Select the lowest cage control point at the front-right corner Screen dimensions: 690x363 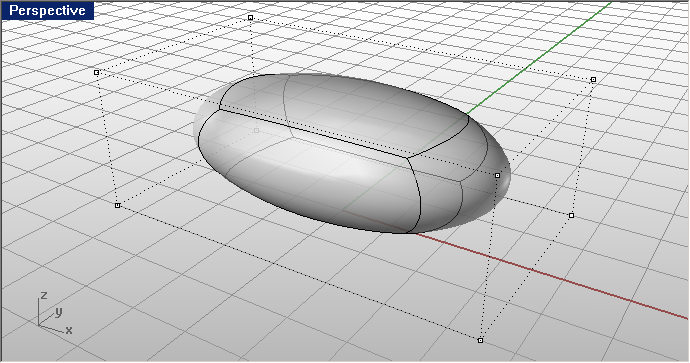481,340
